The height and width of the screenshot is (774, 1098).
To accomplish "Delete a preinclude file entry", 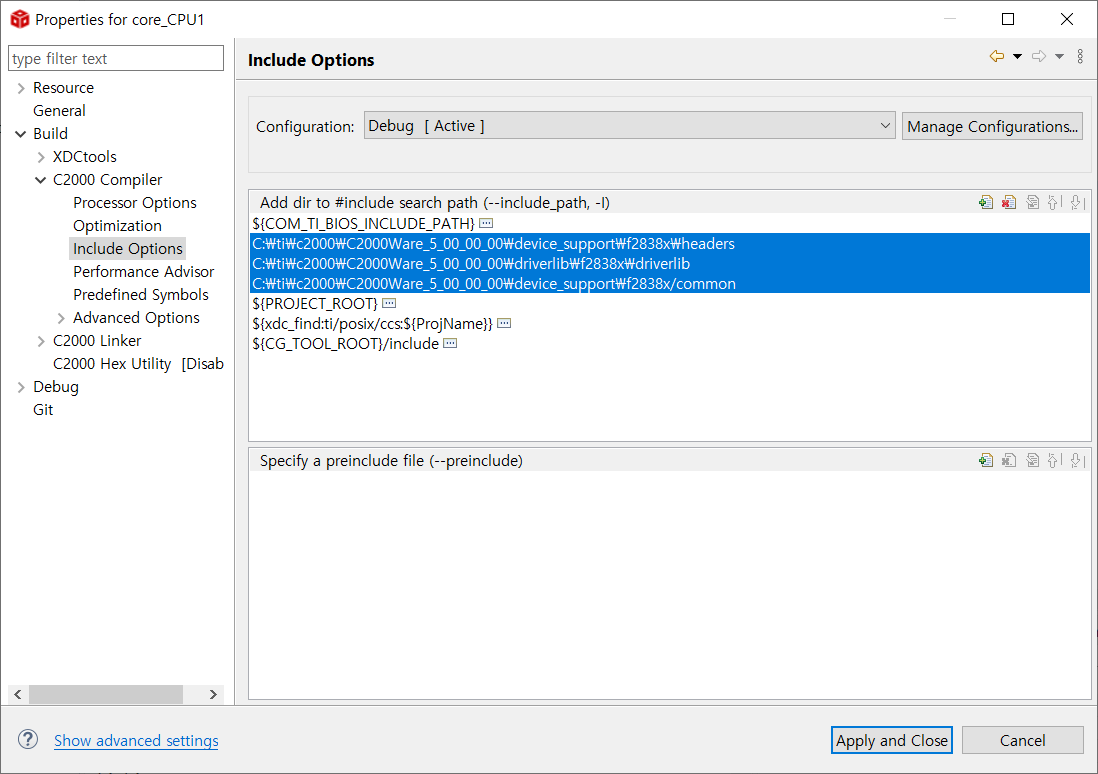I will coord(1008,461).
